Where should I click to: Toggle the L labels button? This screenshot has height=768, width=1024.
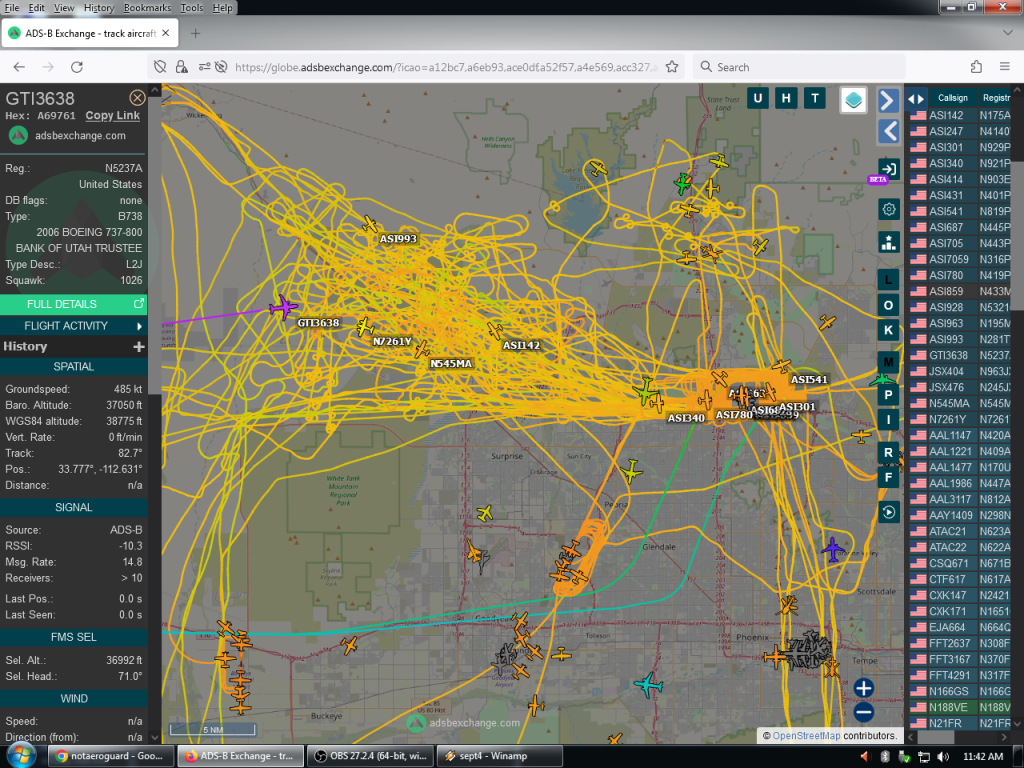(888, 280)
